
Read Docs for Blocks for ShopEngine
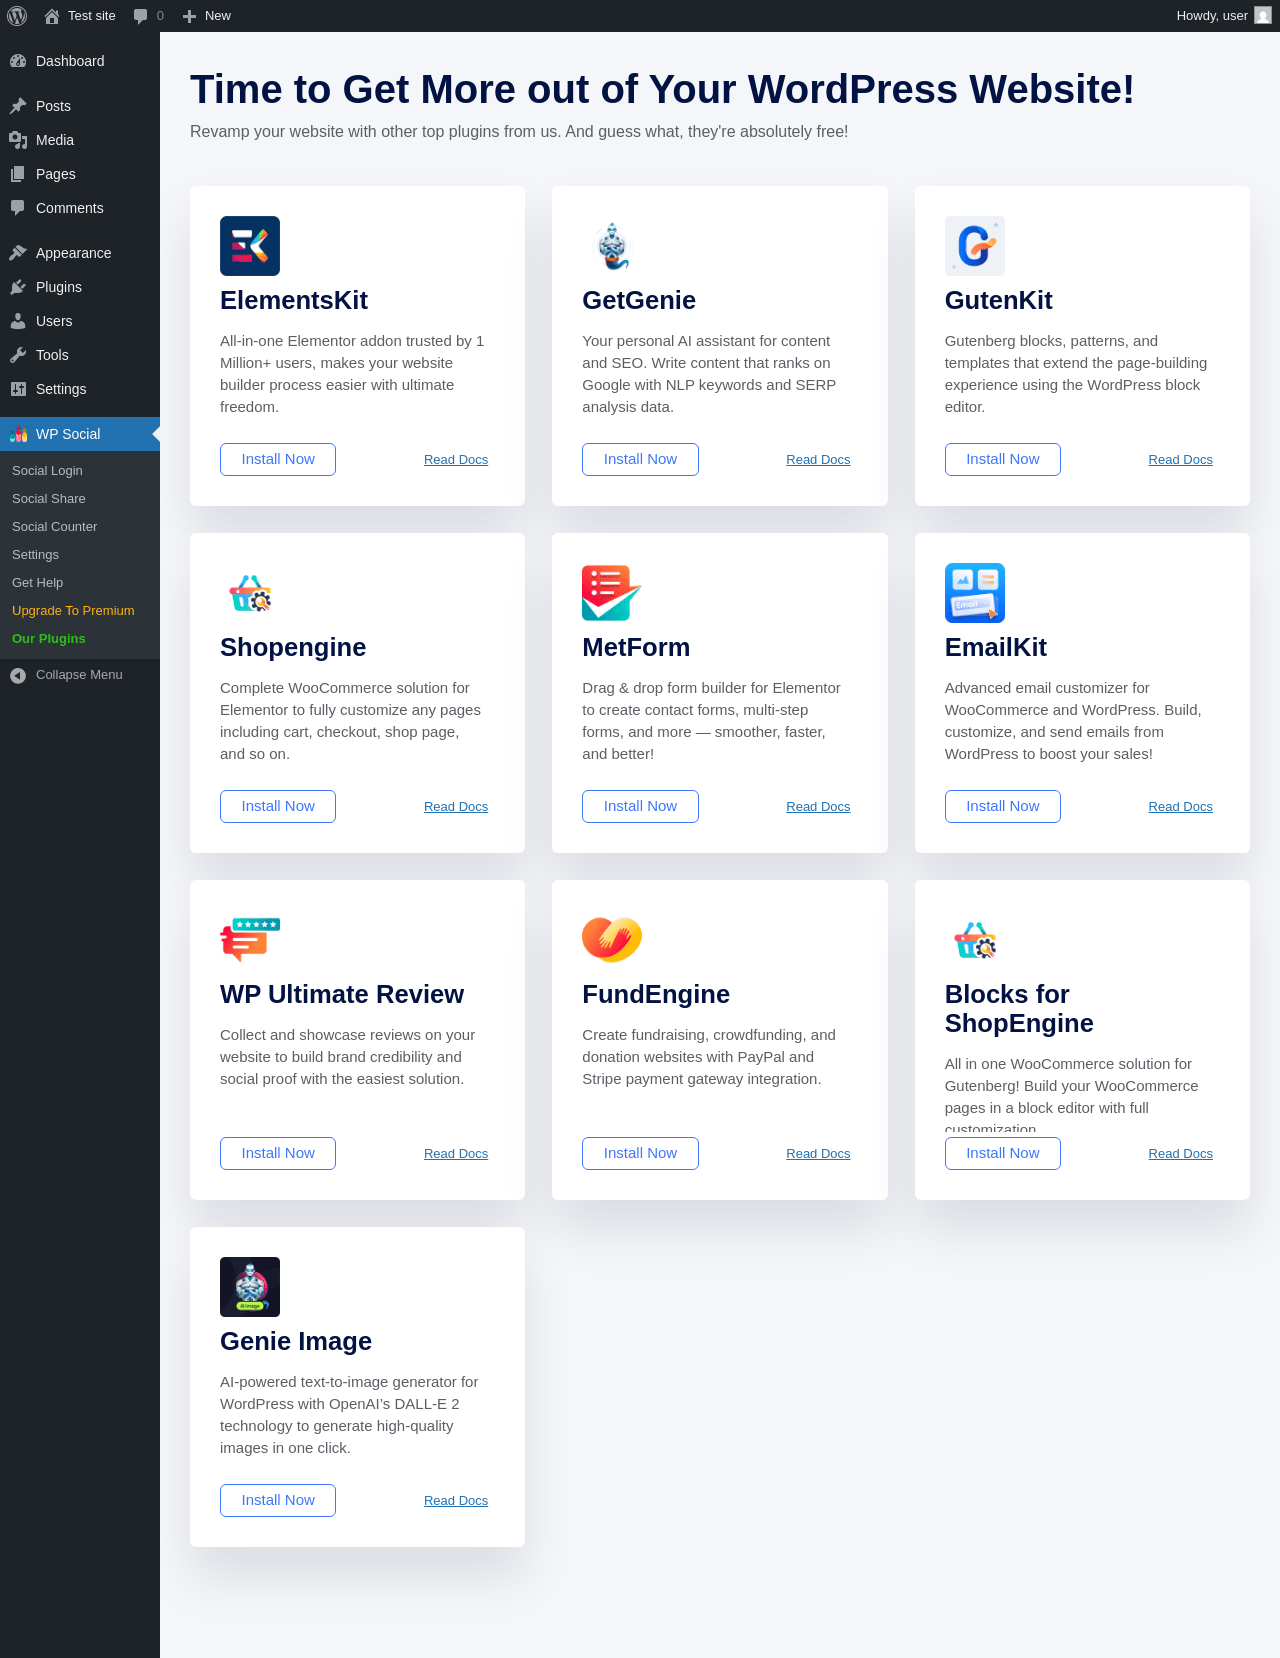coord(1180,1154)
